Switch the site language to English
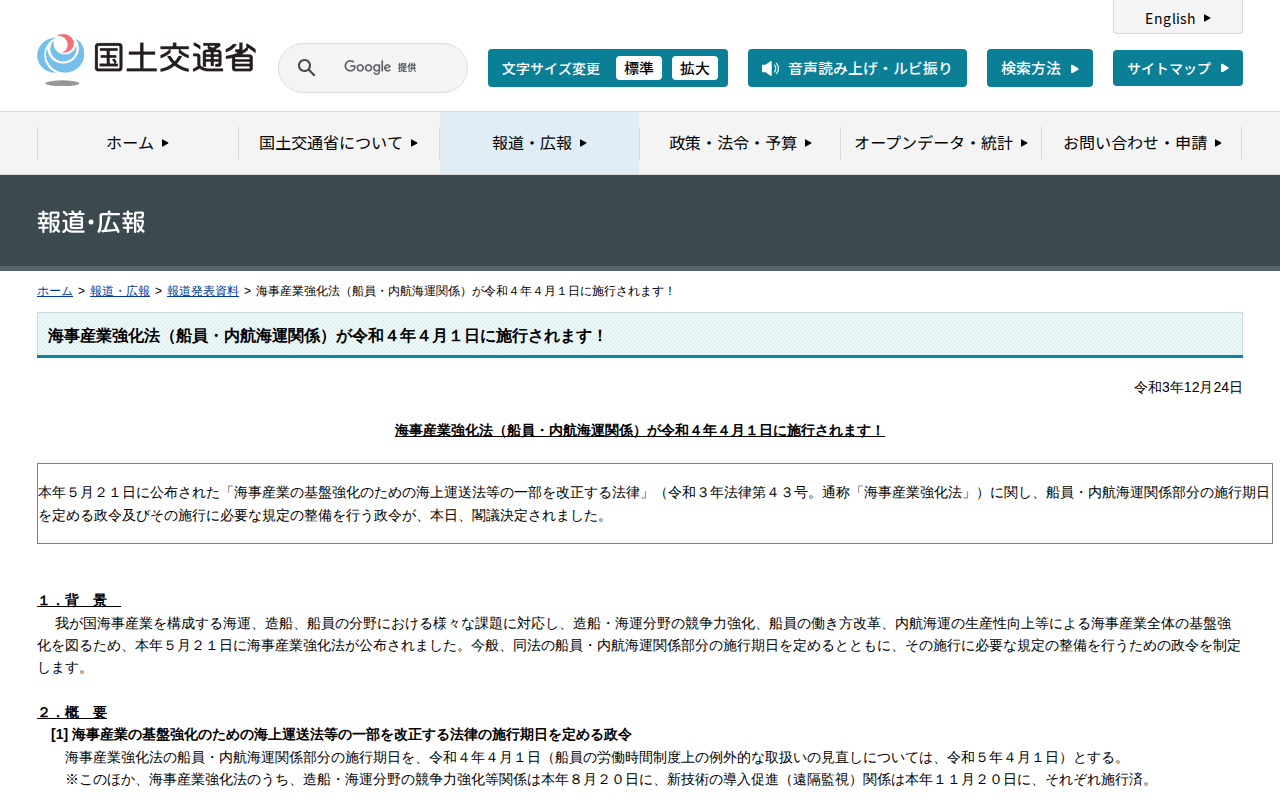The image size is (1280, 800). [x=1177, y=18]
